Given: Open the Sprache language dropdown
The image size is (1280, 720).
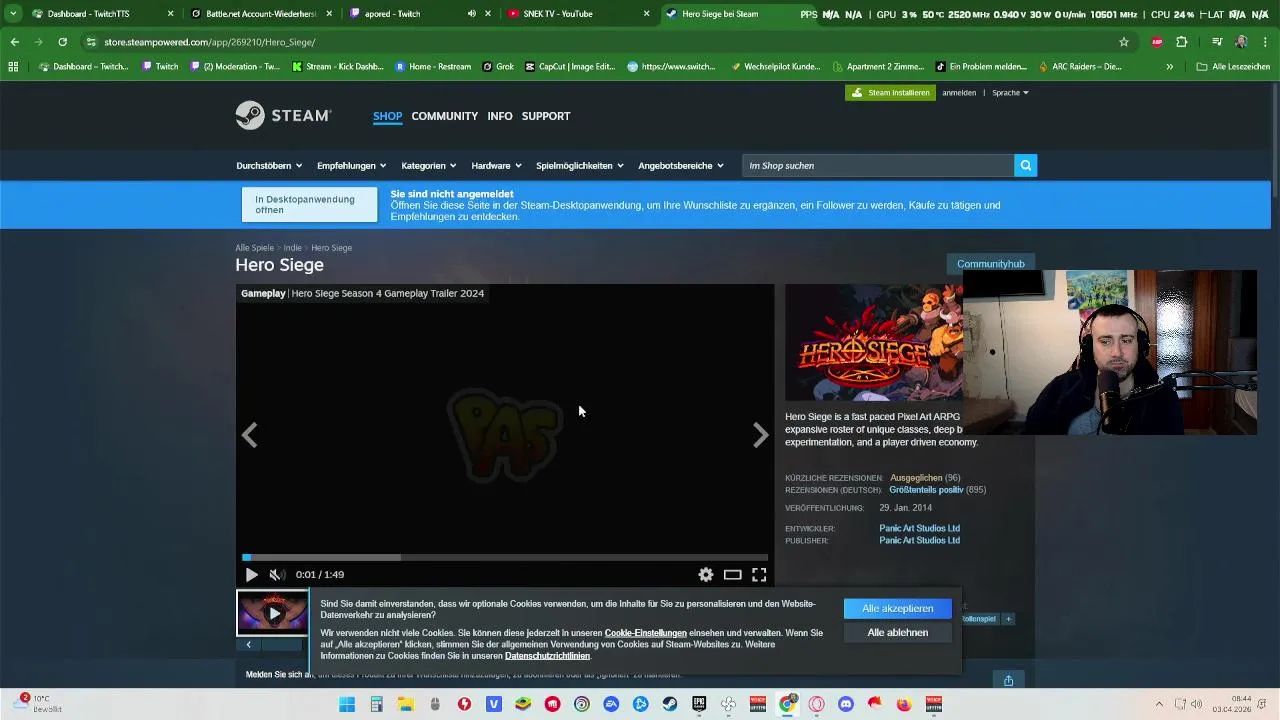Looking at the screenshot, I should click(1010, 93).
